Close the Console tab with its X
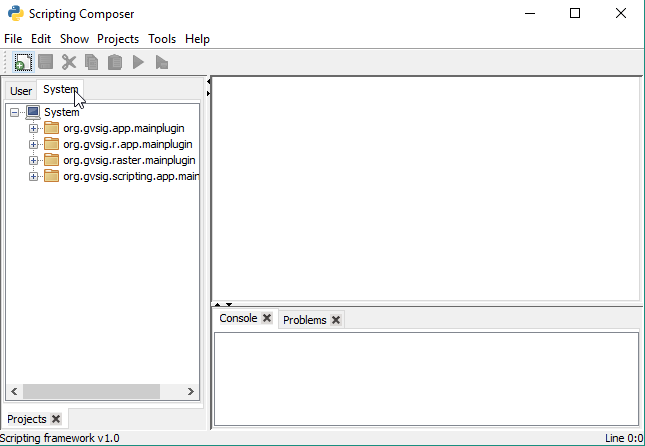The height and width of the screenshot is (446, 645). 267,318
